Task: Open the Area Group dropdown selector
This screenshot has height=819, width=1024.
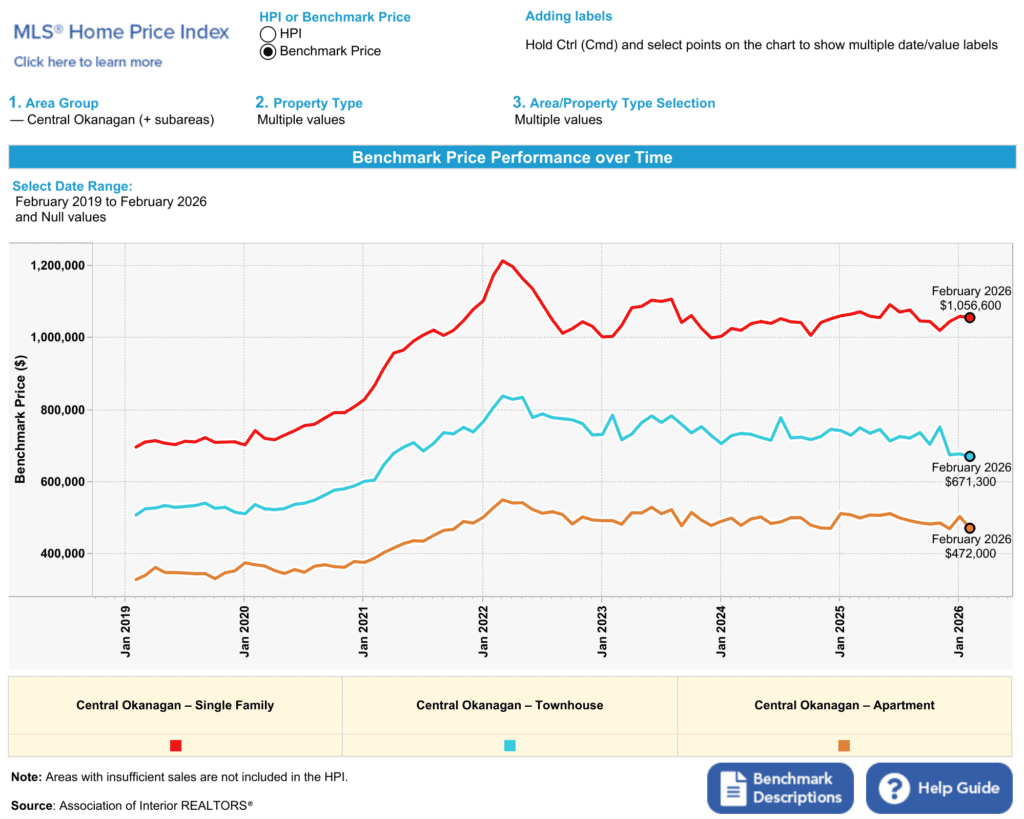Action: click(x=112, y=120)
